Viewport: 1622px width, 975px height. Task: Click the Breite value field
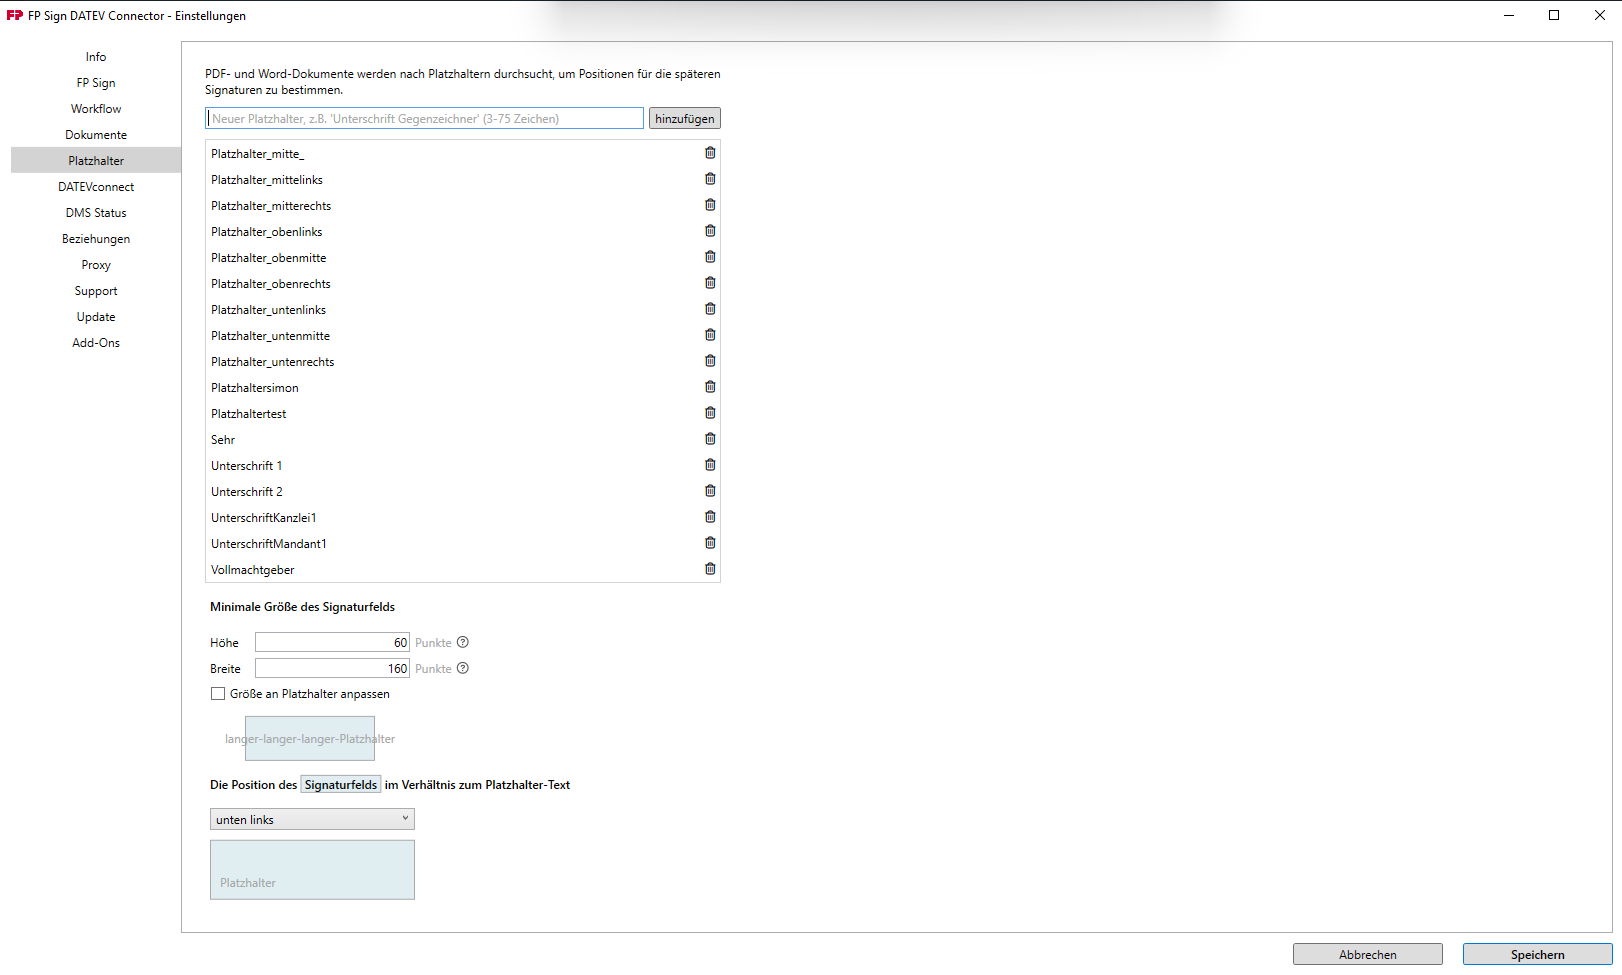(332, 668)
